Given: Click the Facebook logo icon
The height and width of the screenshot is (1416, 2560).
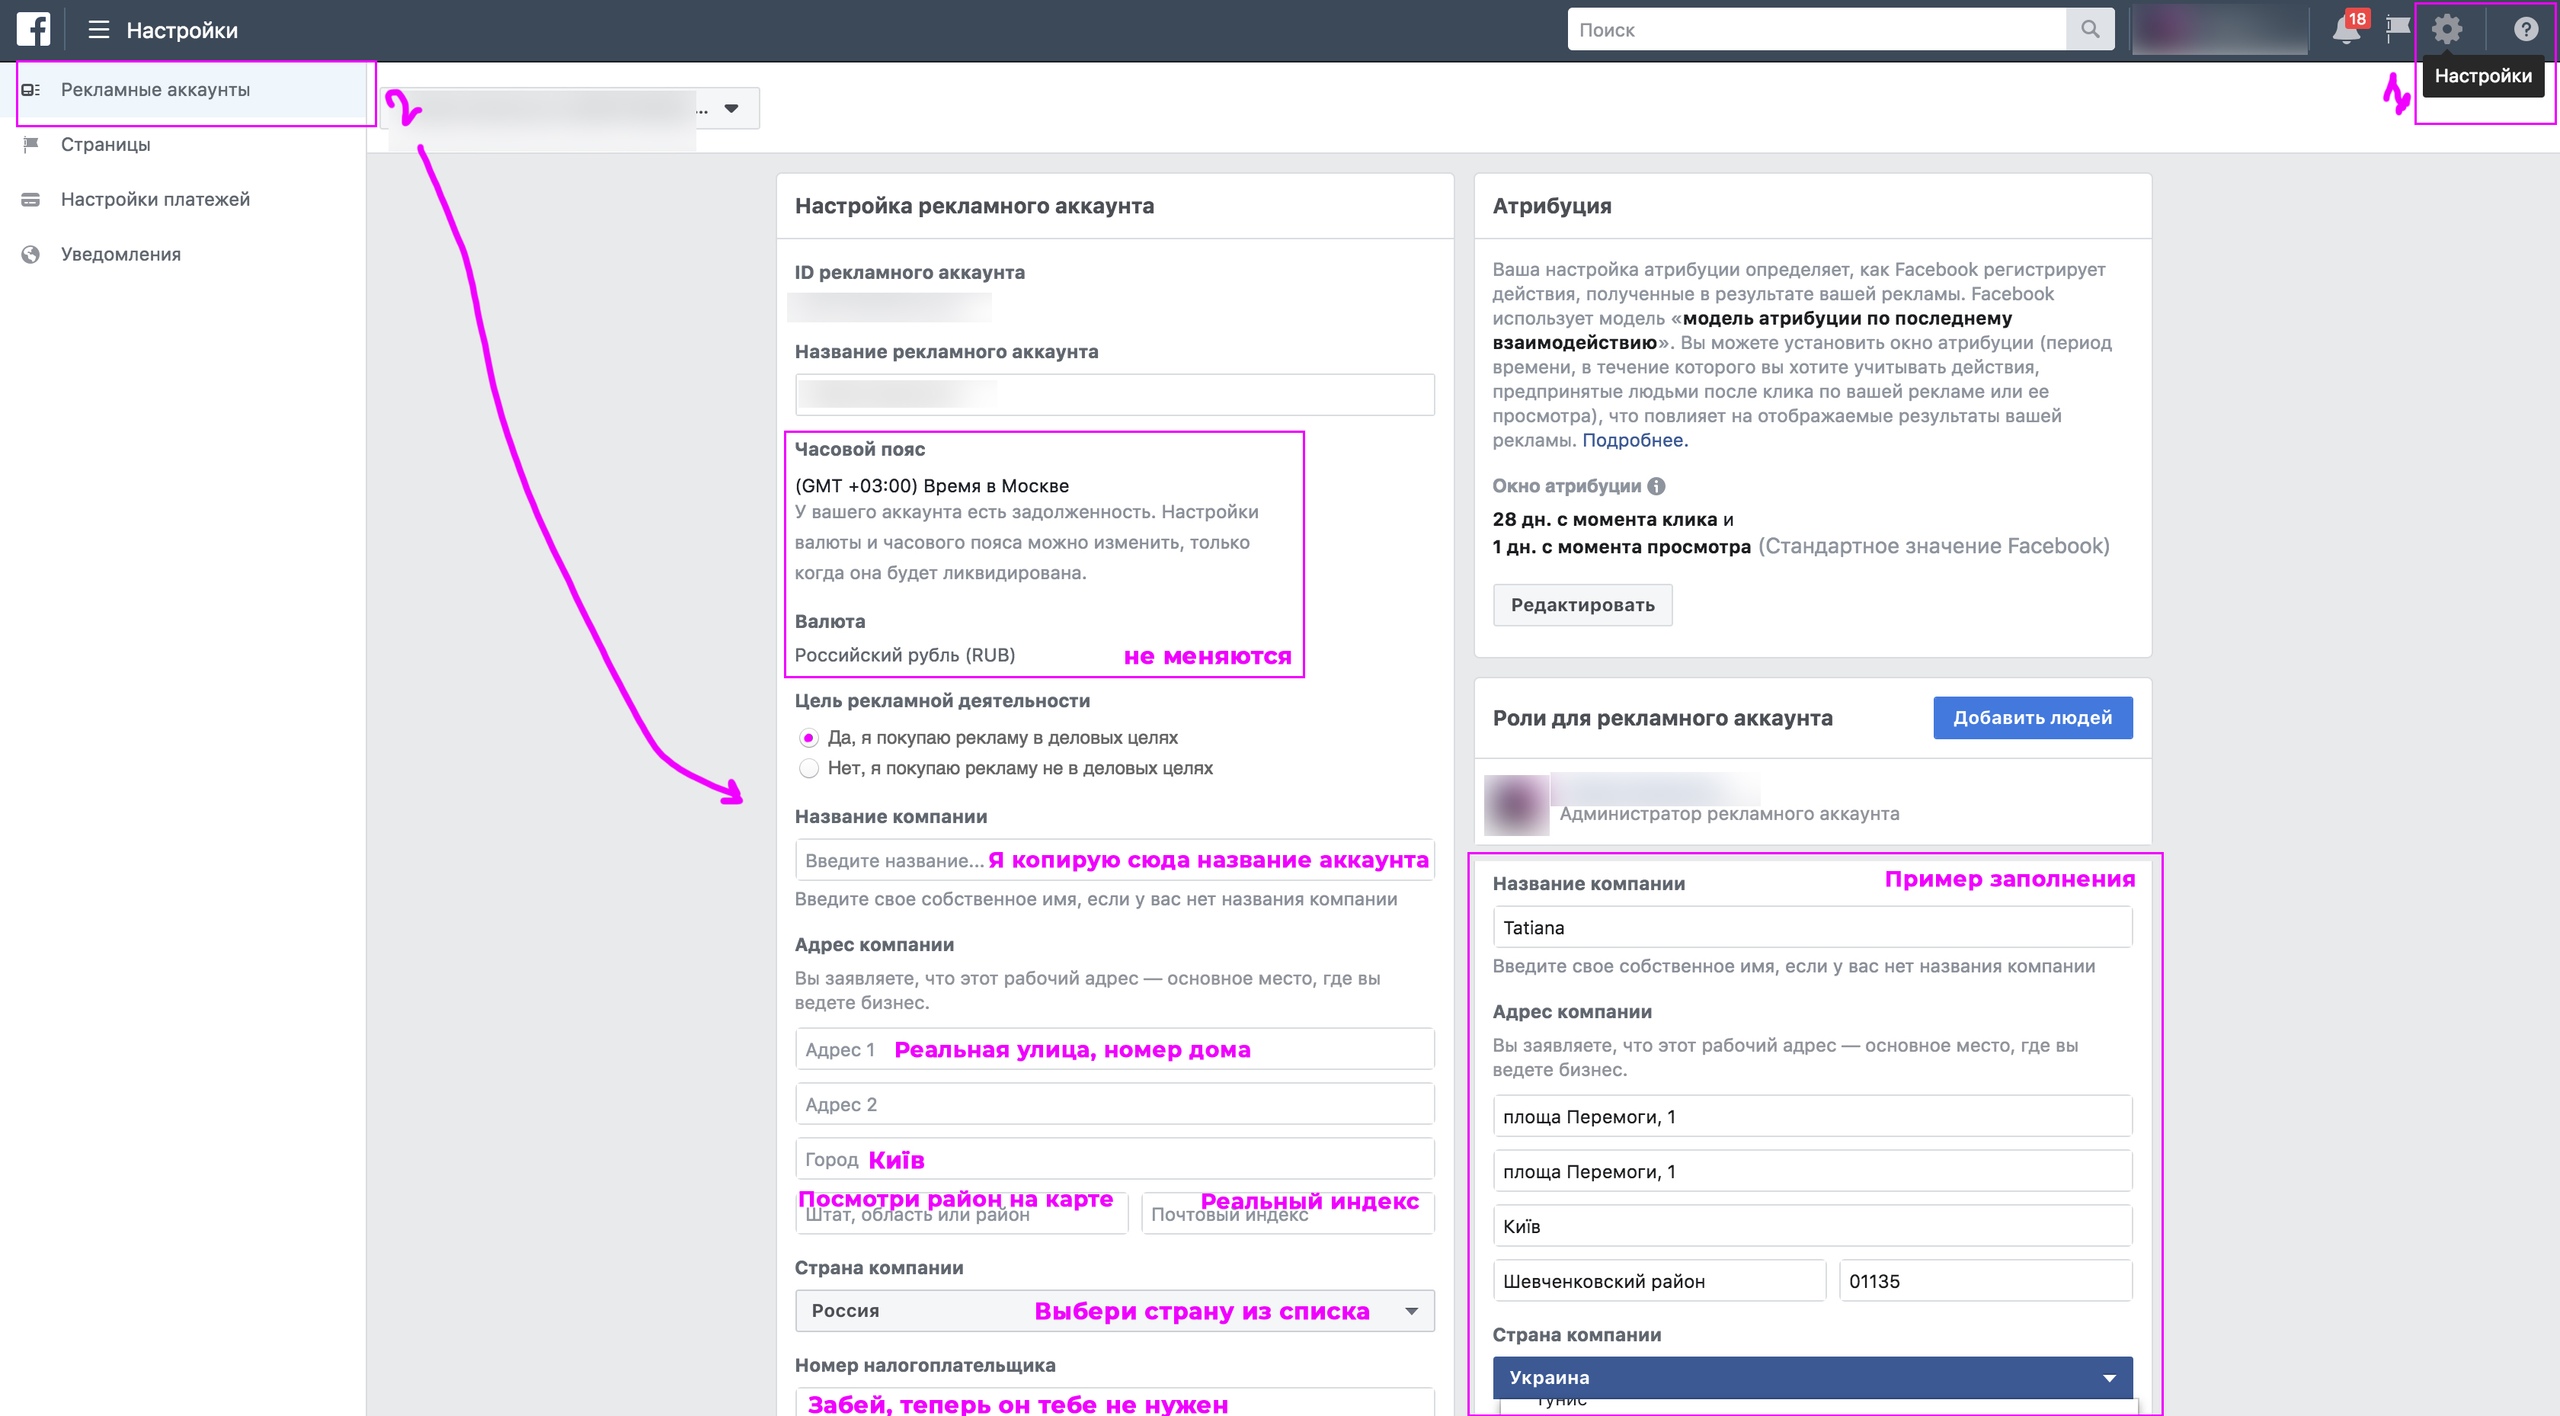Looking at the screenshot, I should 33,29.
